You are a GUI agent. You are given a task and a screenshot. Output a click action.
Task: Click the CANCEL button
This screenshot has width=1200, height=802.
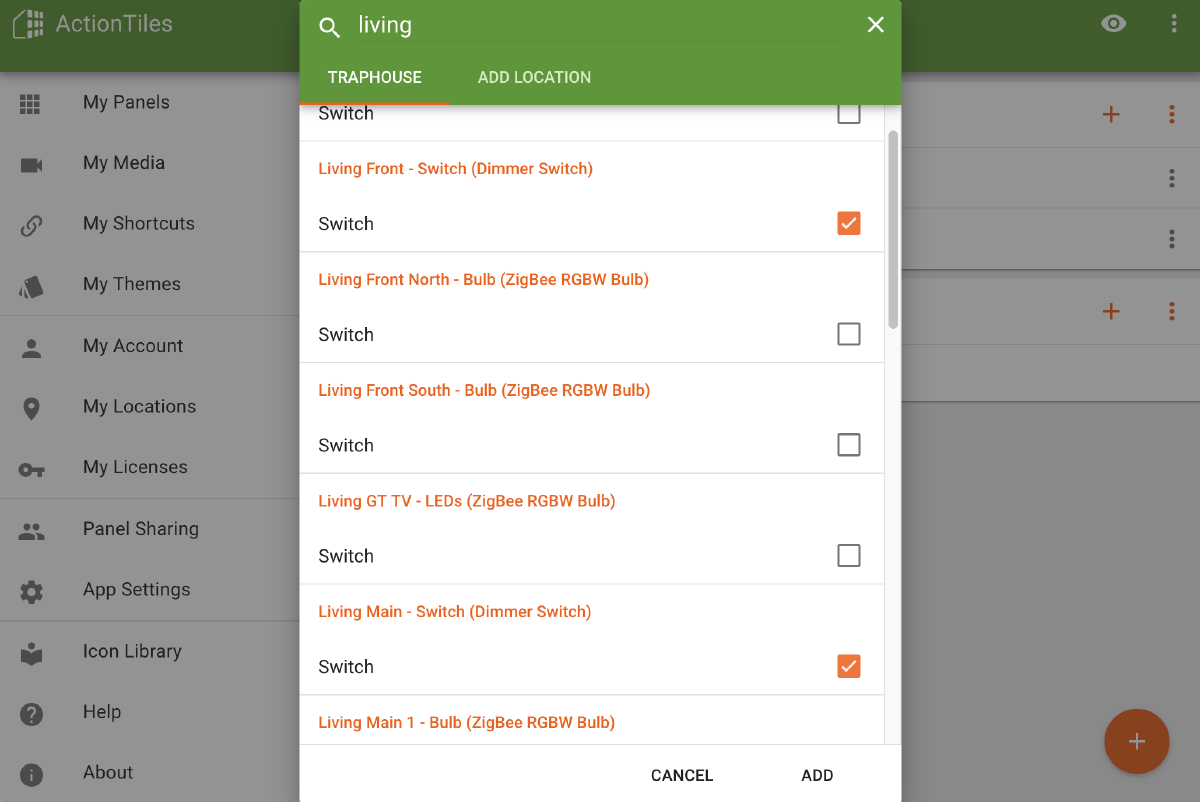coord(682,775)
